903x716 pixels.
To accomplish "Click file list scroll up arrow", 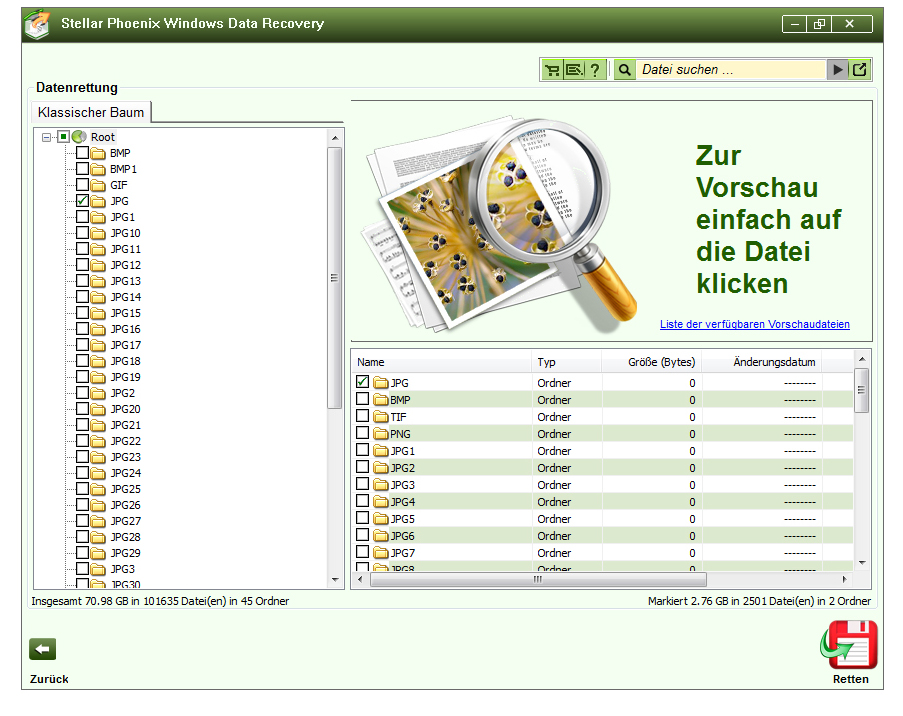I will (x=862, y=359).
